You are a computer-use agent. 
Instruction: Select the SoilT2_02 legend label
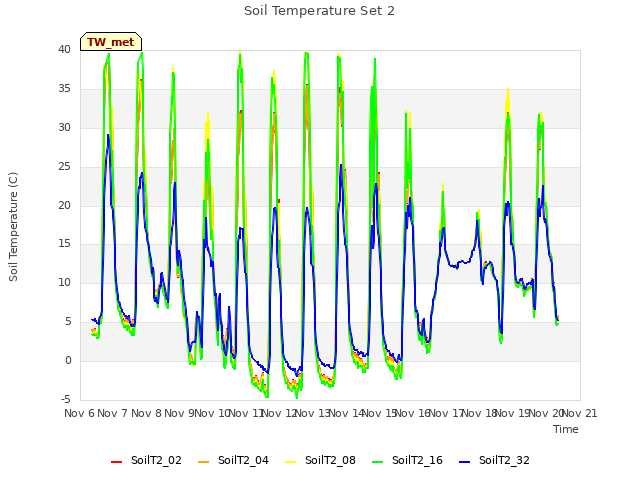coord(156,460)
